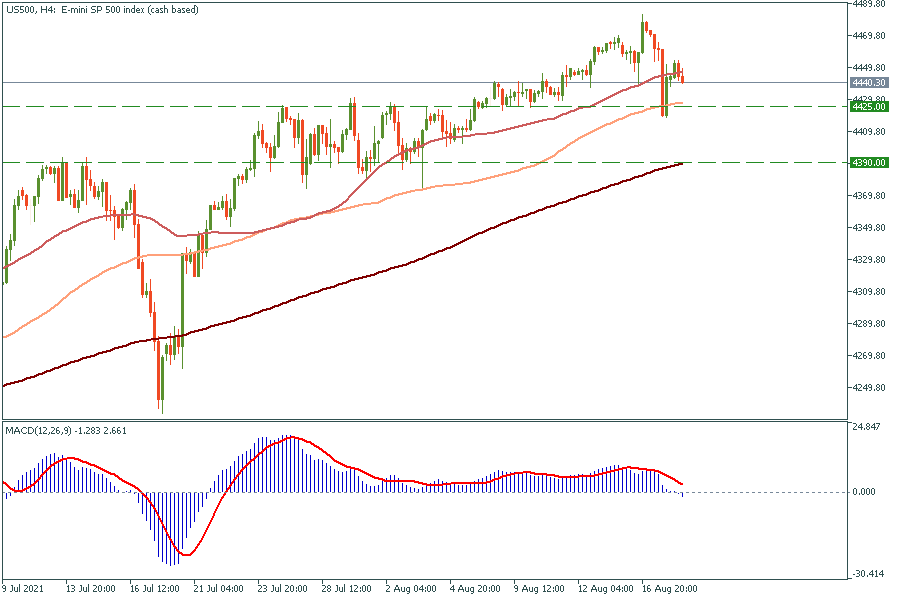This screenshot has height=600, width=900.
Task: Click the 24.847 MACD scale value
Action: point(866,427)
